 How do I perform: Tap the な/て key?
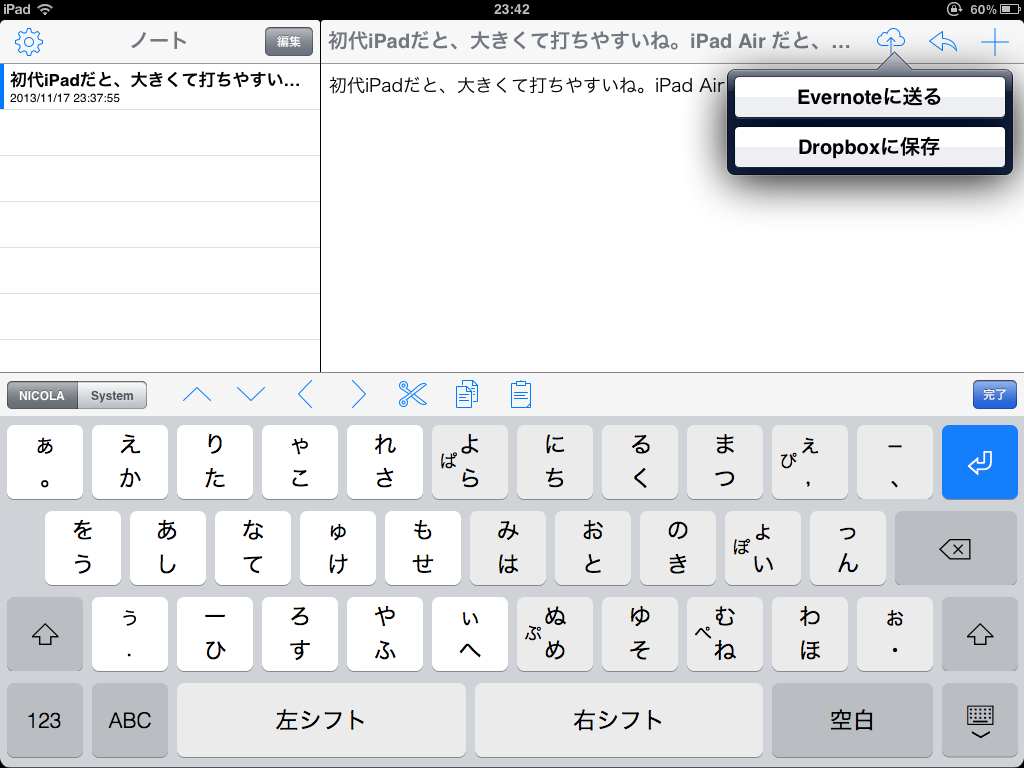(253, 548)
